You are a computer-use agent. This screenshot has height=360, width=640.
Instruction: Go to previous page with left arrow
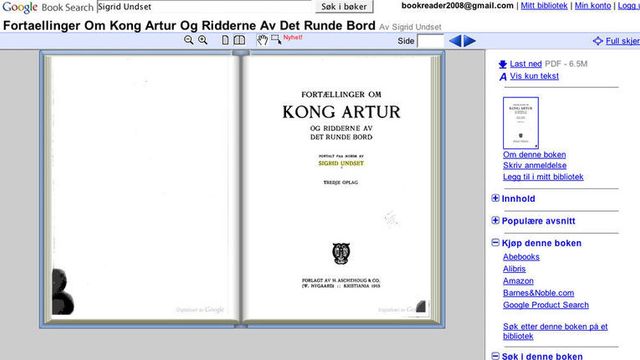pos(455,41)
